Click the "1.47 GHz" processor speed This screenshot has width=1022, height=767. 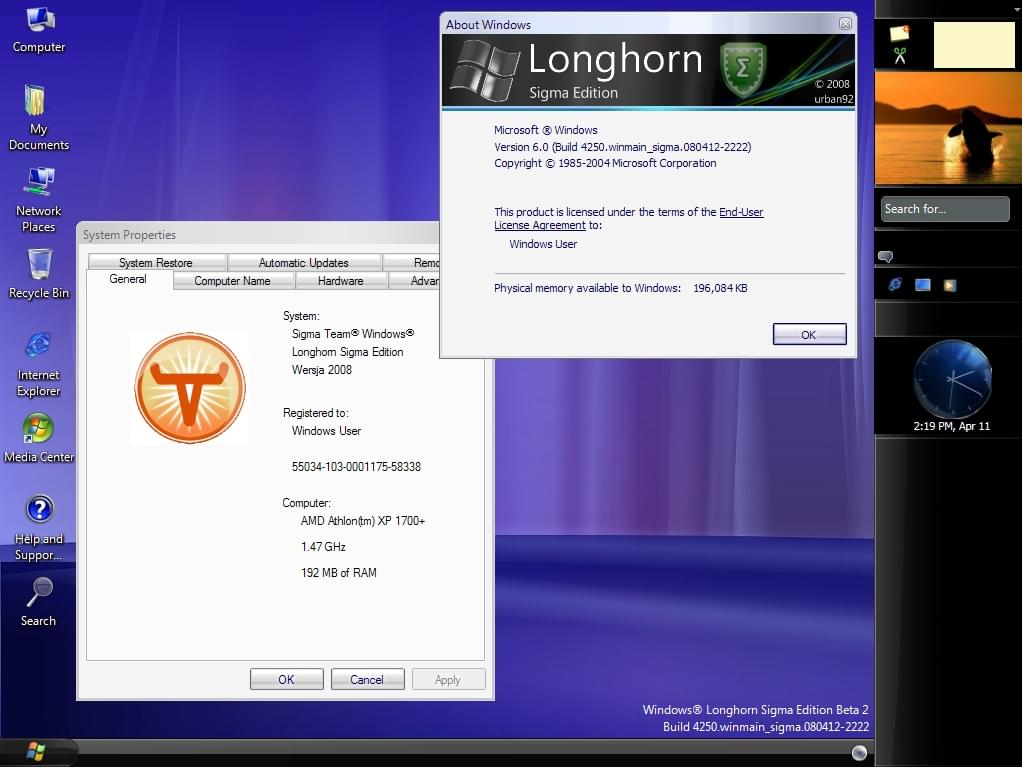(323, 547)
